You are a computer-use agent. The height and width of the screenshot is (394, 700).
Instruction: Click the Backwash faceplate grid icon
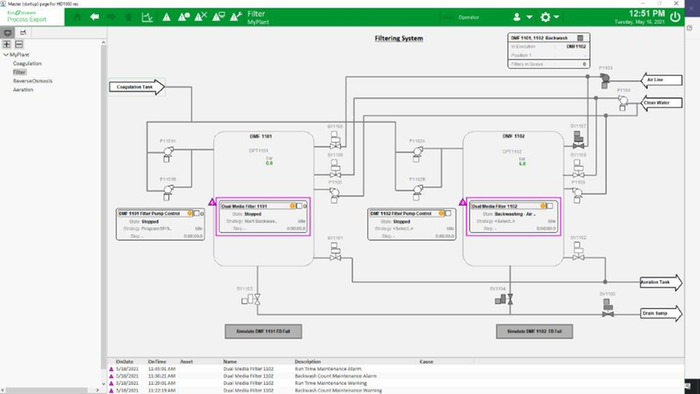[x=580, y=38]
